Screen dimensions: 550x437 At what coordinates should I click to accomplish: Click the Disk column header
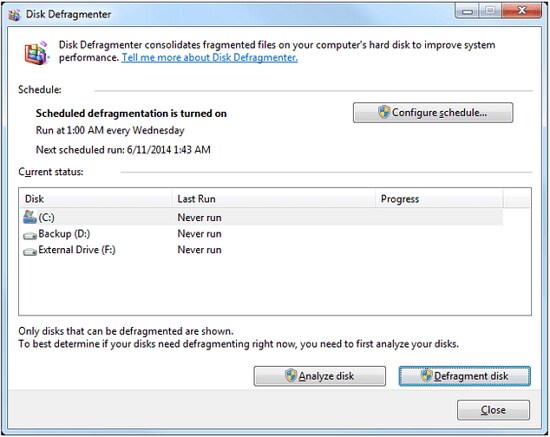[95, 199]
